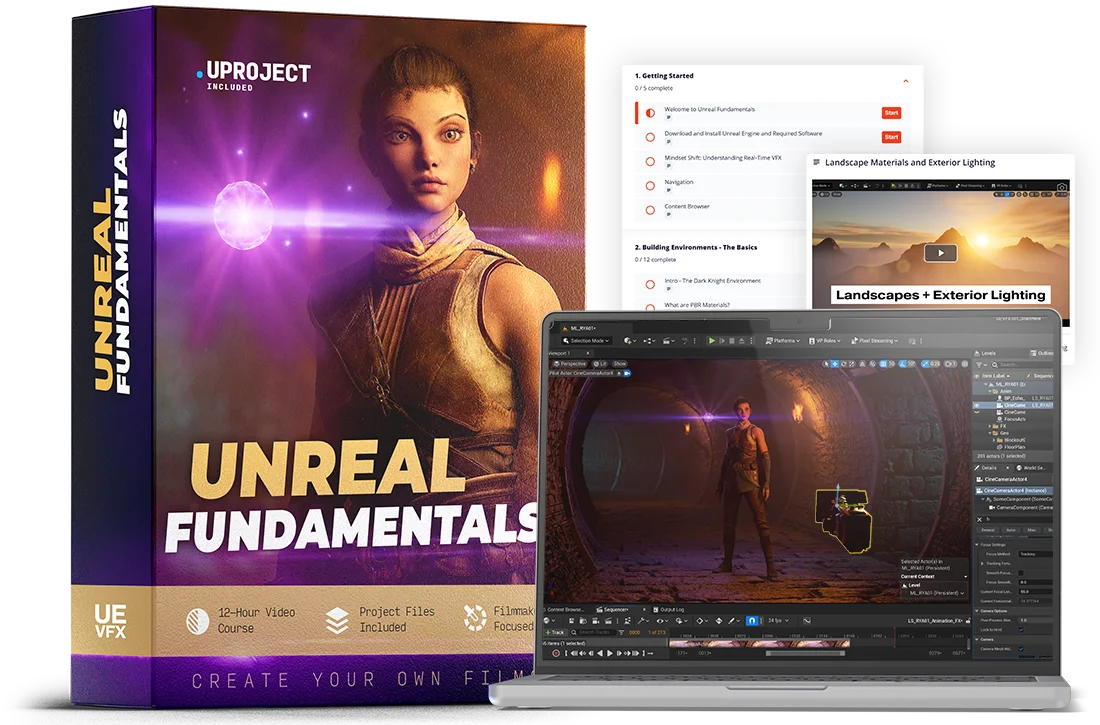
Task: Toggle visibility eye on selected CineCameraActor row
Action: click(x=977, y=406)
